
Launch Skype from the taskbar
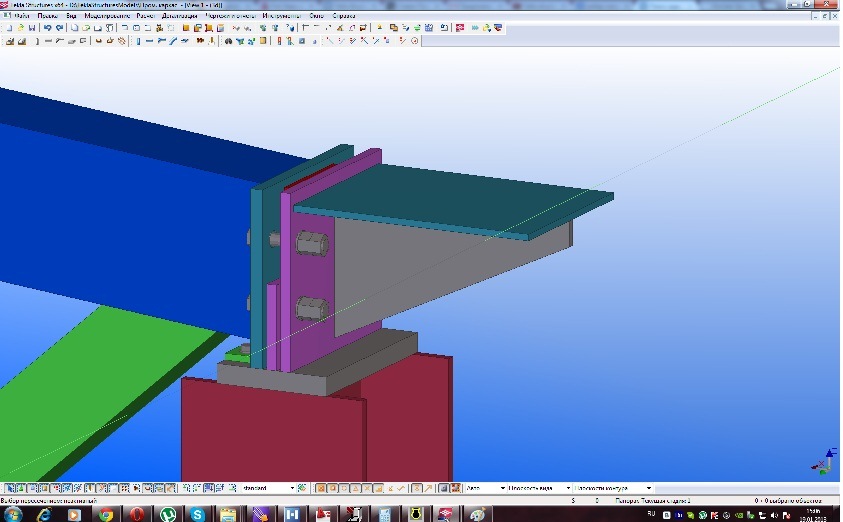(197, 513)
